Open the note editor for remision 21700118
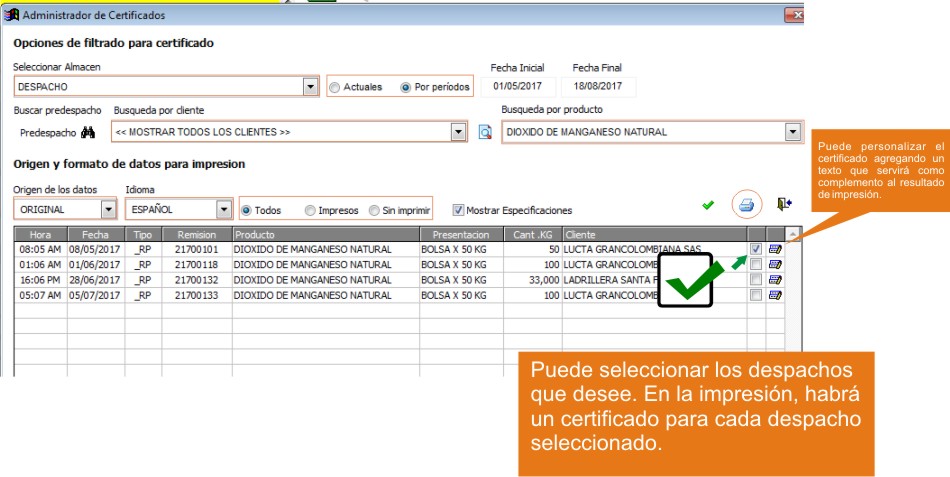 (775, 264)
